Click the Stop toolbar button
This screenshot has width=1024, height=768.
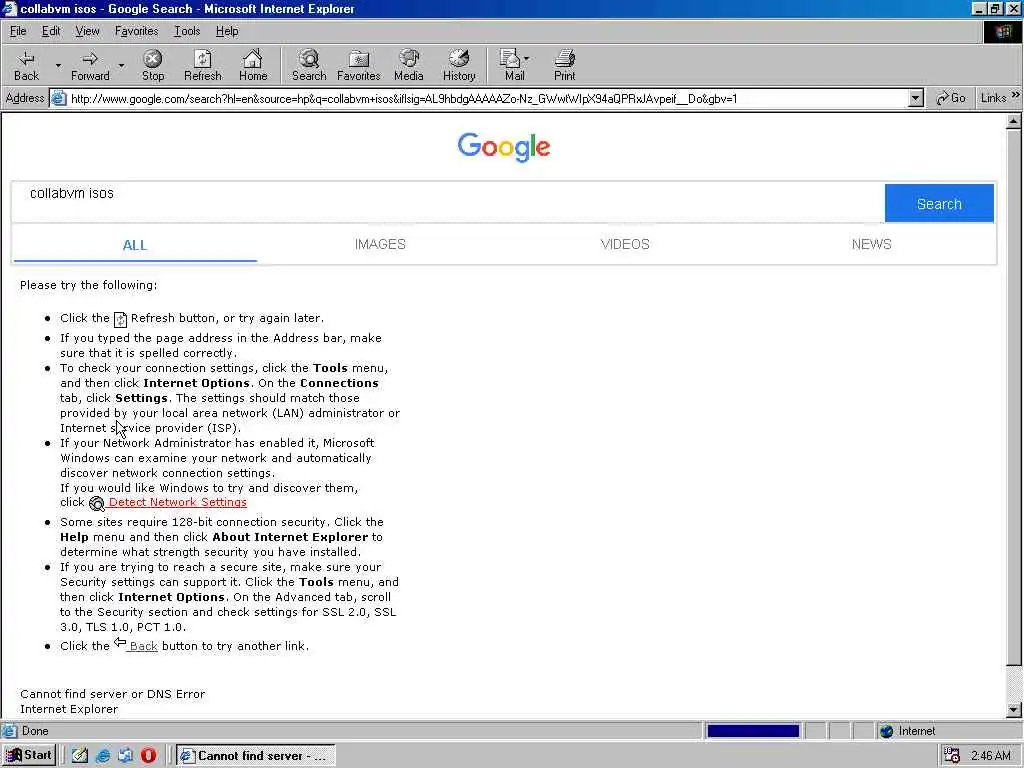click(x=153, y=65)
